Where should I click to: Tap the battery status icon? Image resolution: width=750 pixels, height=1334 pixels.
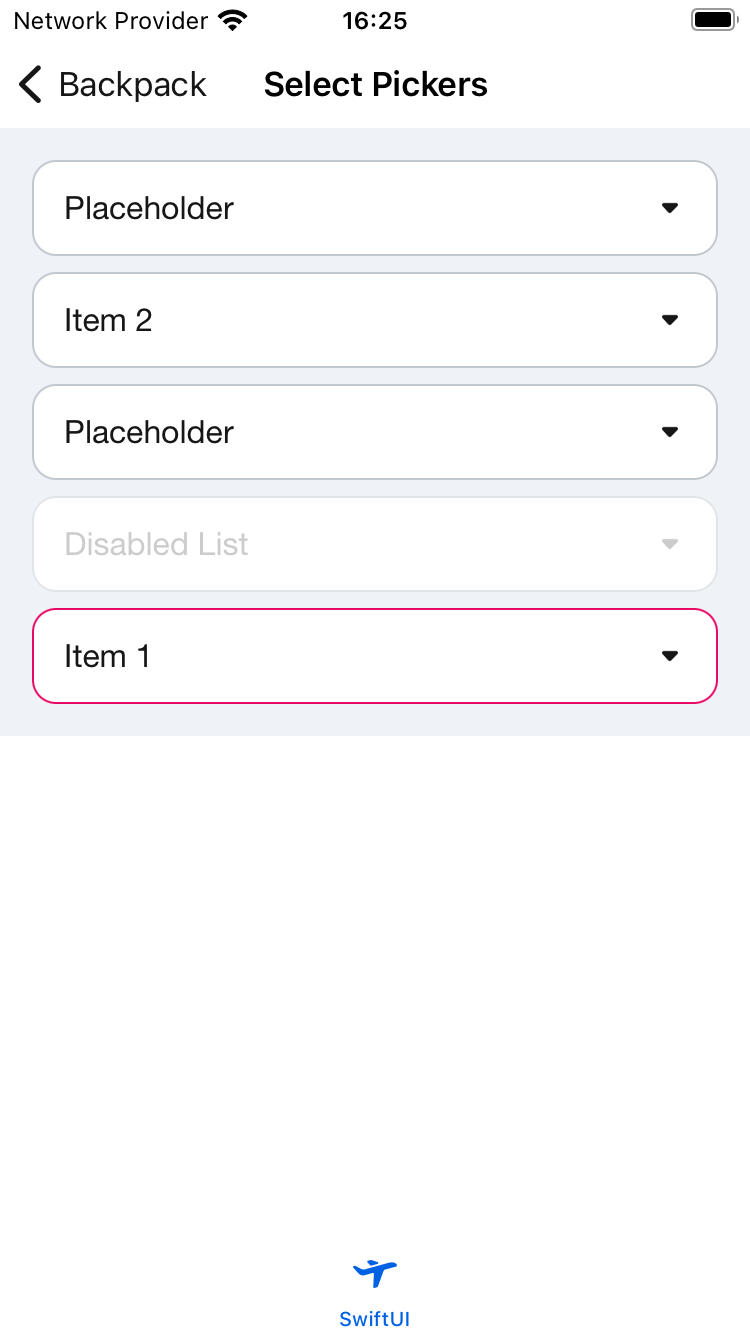(x=713, y=20)
